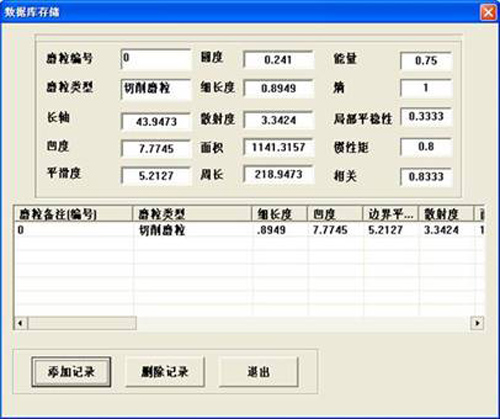Click the 散射度 column header

446,214
